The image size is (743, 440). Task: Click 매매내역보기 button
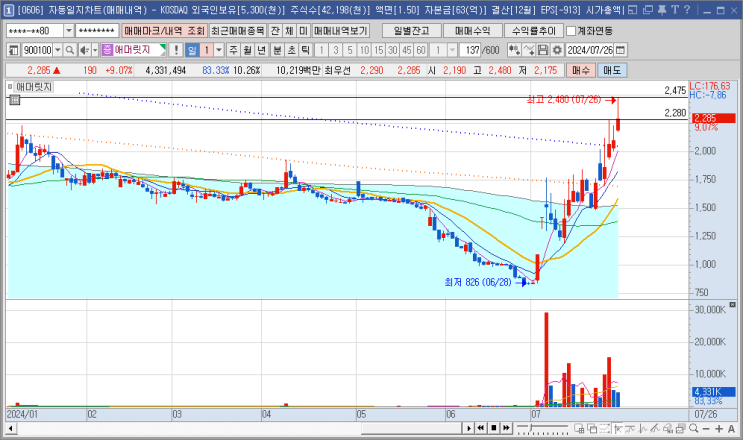340,31
